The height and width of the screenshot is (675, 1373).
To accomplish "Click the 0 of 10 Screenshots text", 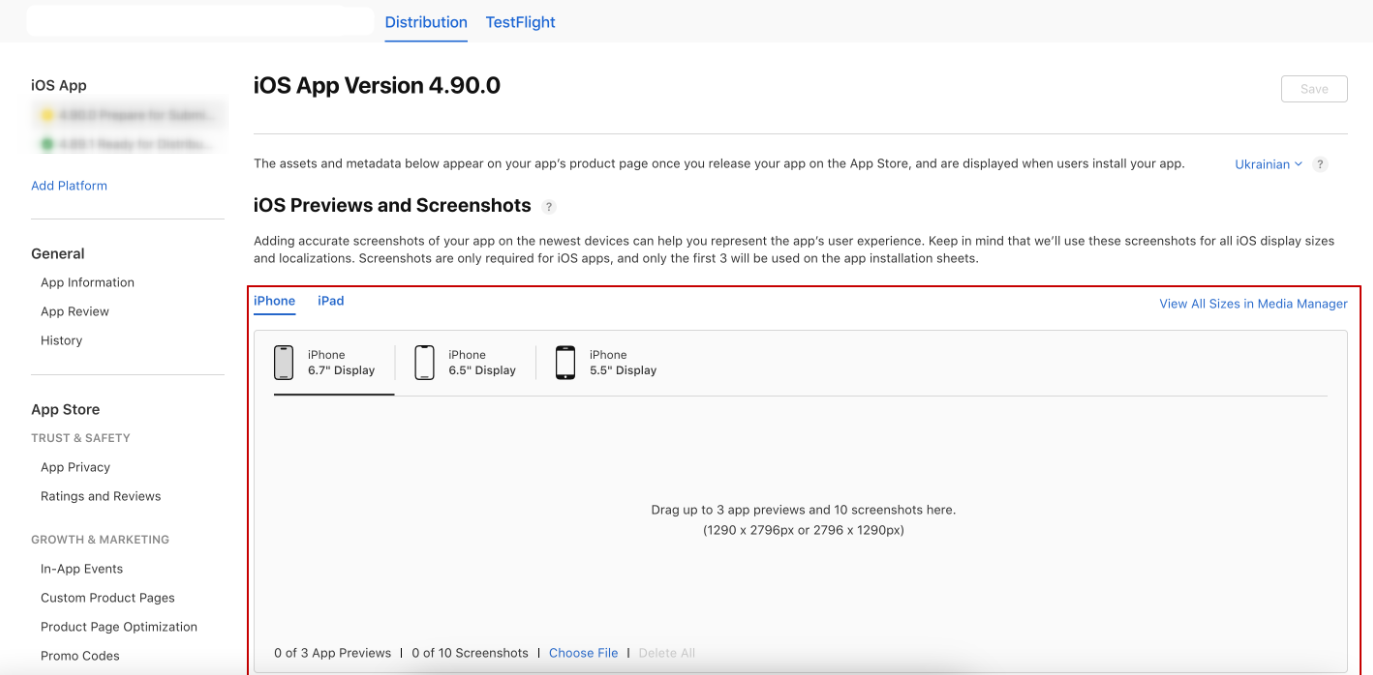I will coord(470,653).
